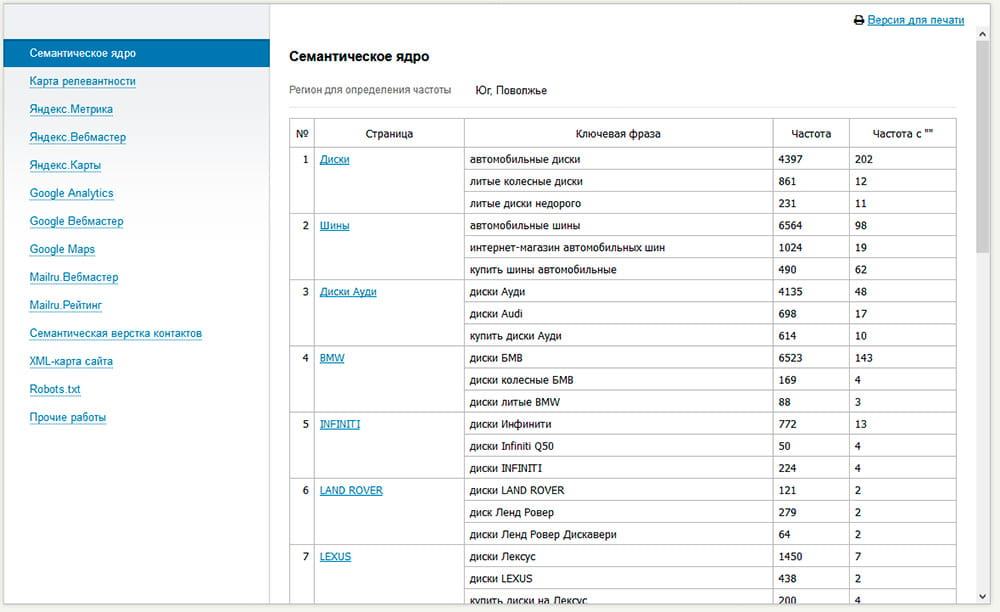Viewport: 1000px width, 612px height.
Task: Open XML-карта сайта section
Action: [x=71, y=361]
